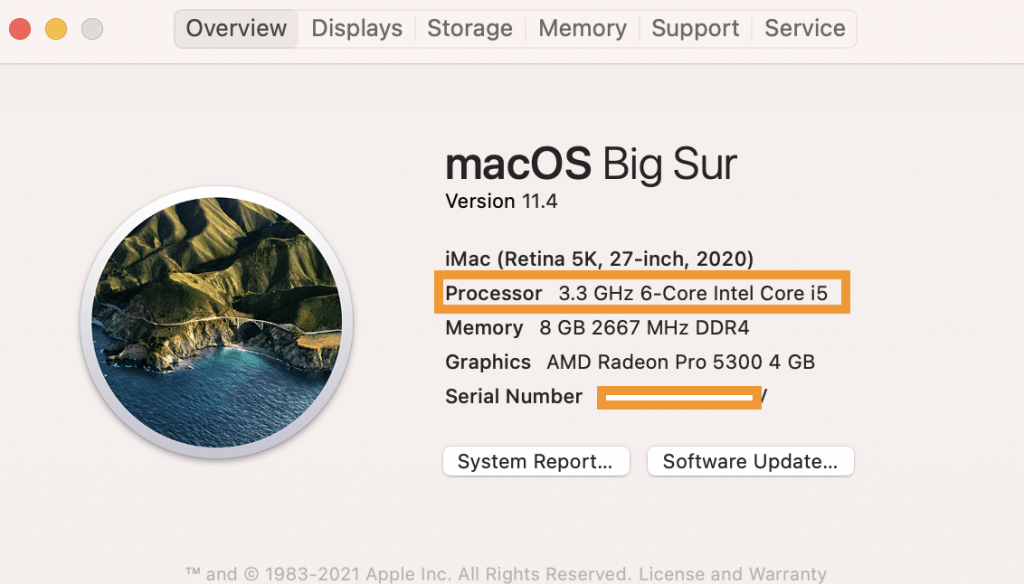Click the yellow minimize window button
1024x584 pixels.
(x=55, y=29)
